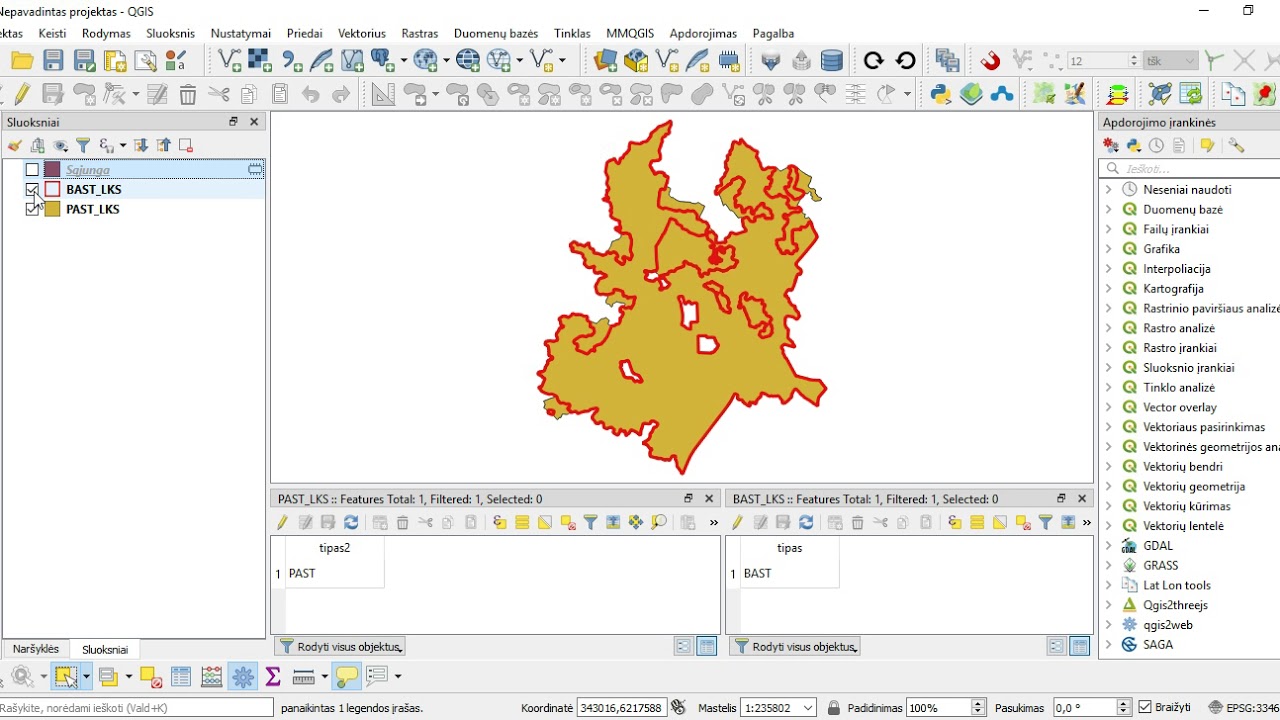Toggle the Braižyti render checkbox
This screenshot has height=720, width=1280.
pyautogui.click(x=1146, y=708)
